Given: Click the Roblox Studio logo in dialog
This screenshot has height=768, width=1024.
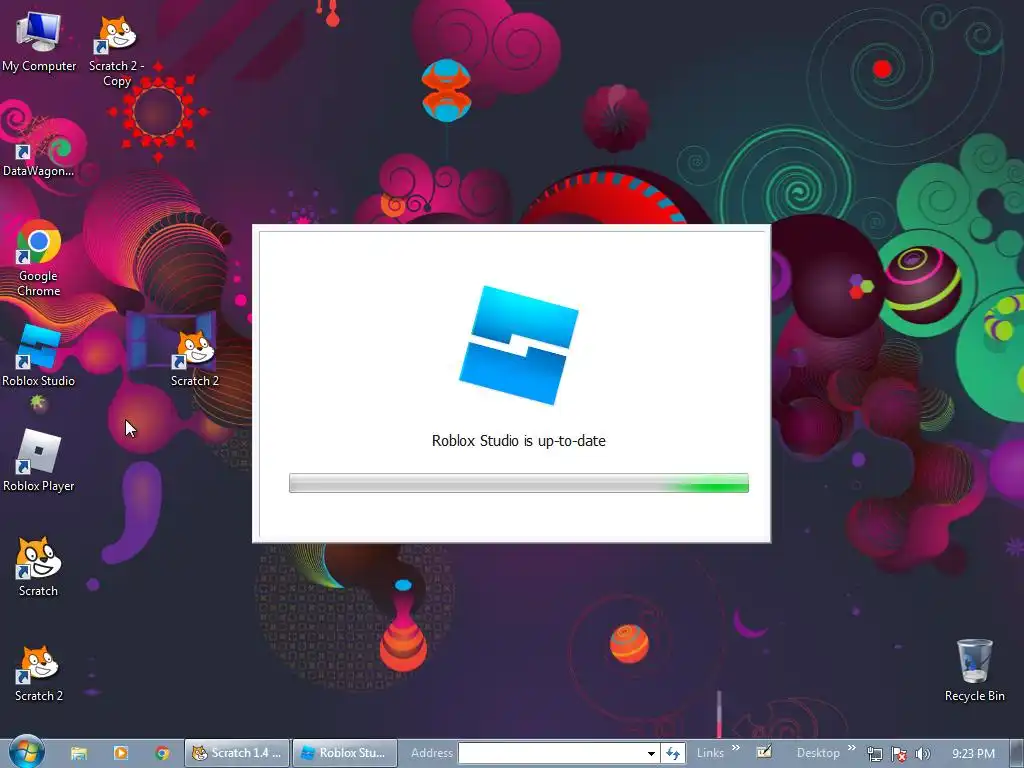Looking at the screenshot, I should (x=519, y=345).
